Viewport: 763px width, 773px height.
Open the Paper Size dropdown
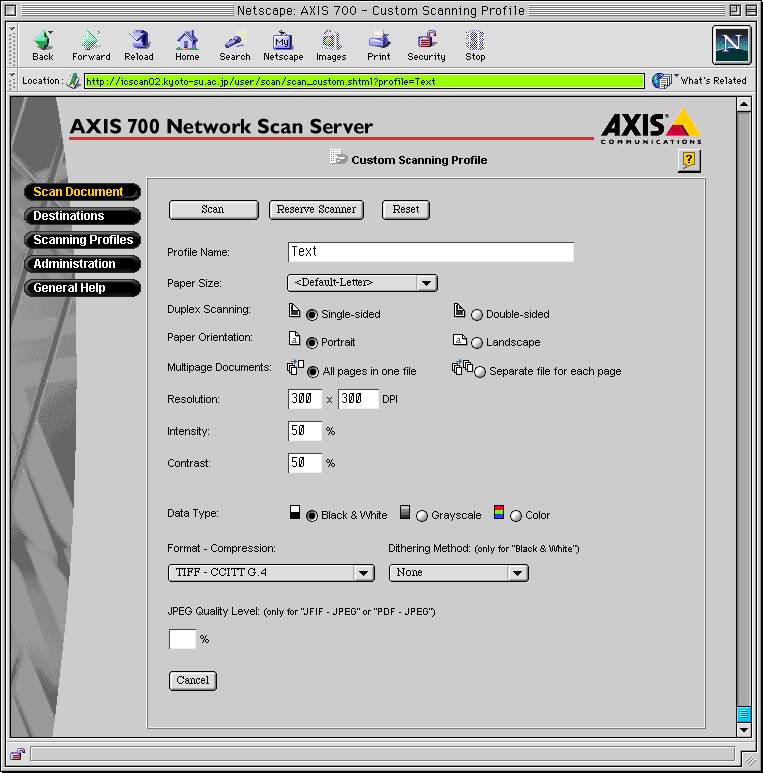point(362,283)
